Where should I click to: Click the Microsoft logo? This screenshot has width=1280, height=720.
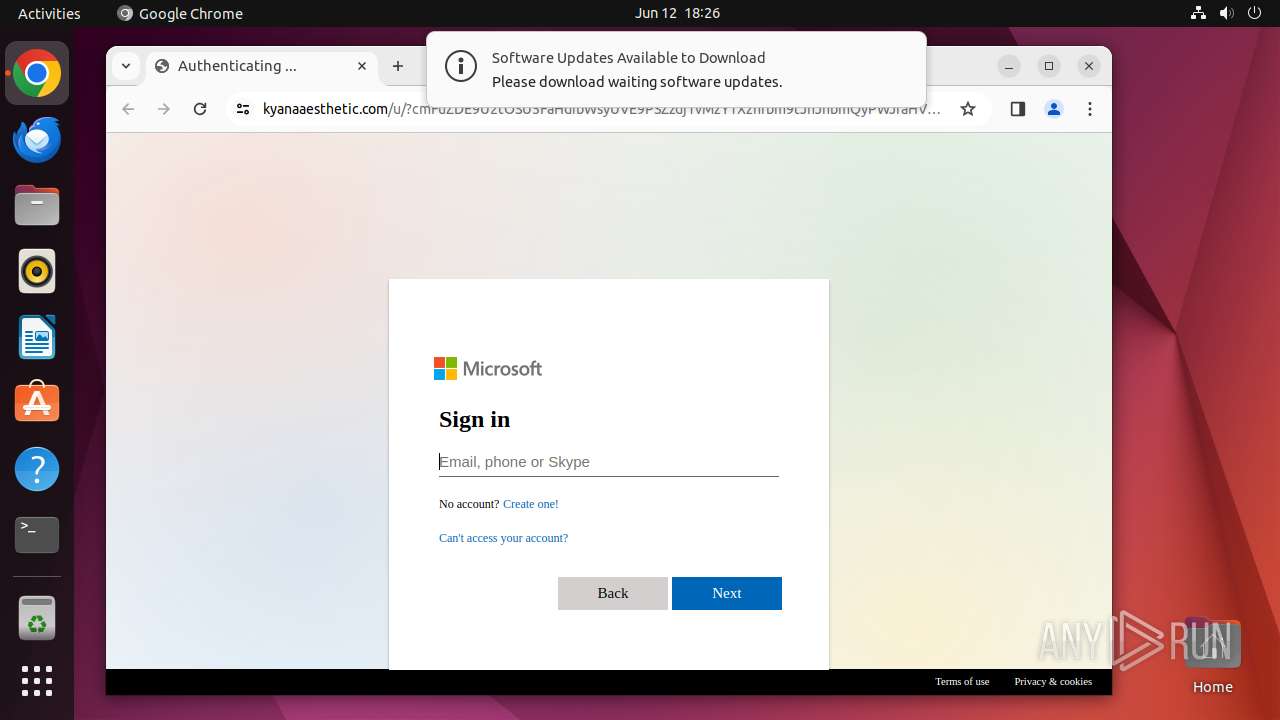click(x=488, y=369)
